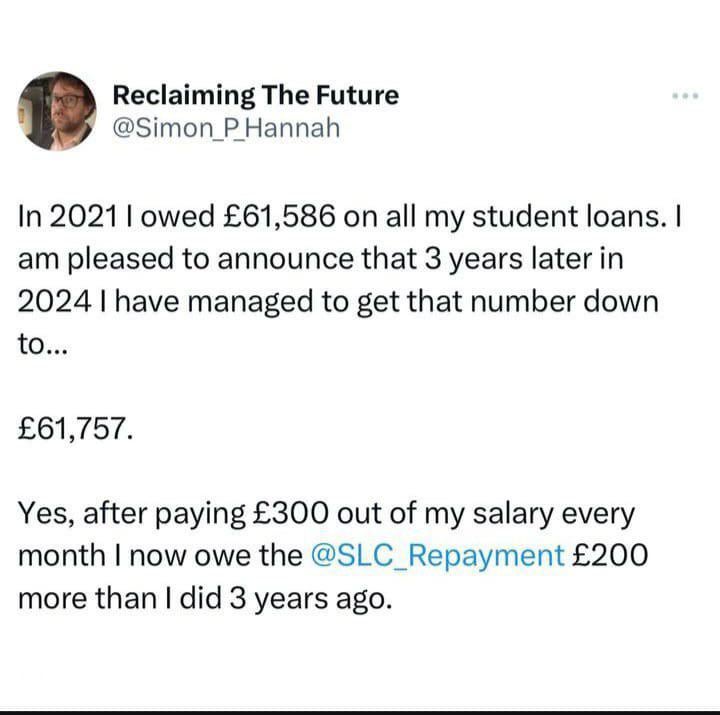Screen dimensions: 720x715
Task: View the profile picture of Simon Hannah
Action: click(x=57, y=111)
